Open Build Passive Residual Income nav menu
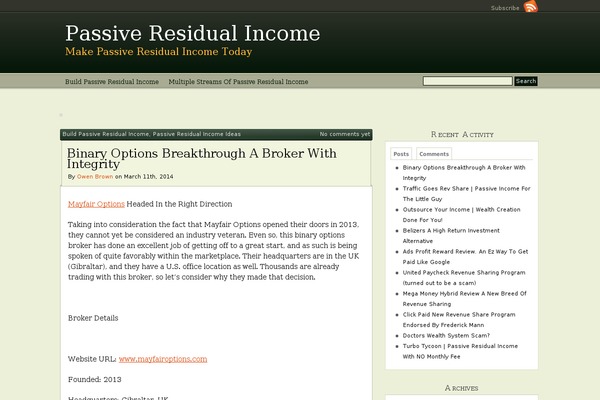 [x=112, y=82]
